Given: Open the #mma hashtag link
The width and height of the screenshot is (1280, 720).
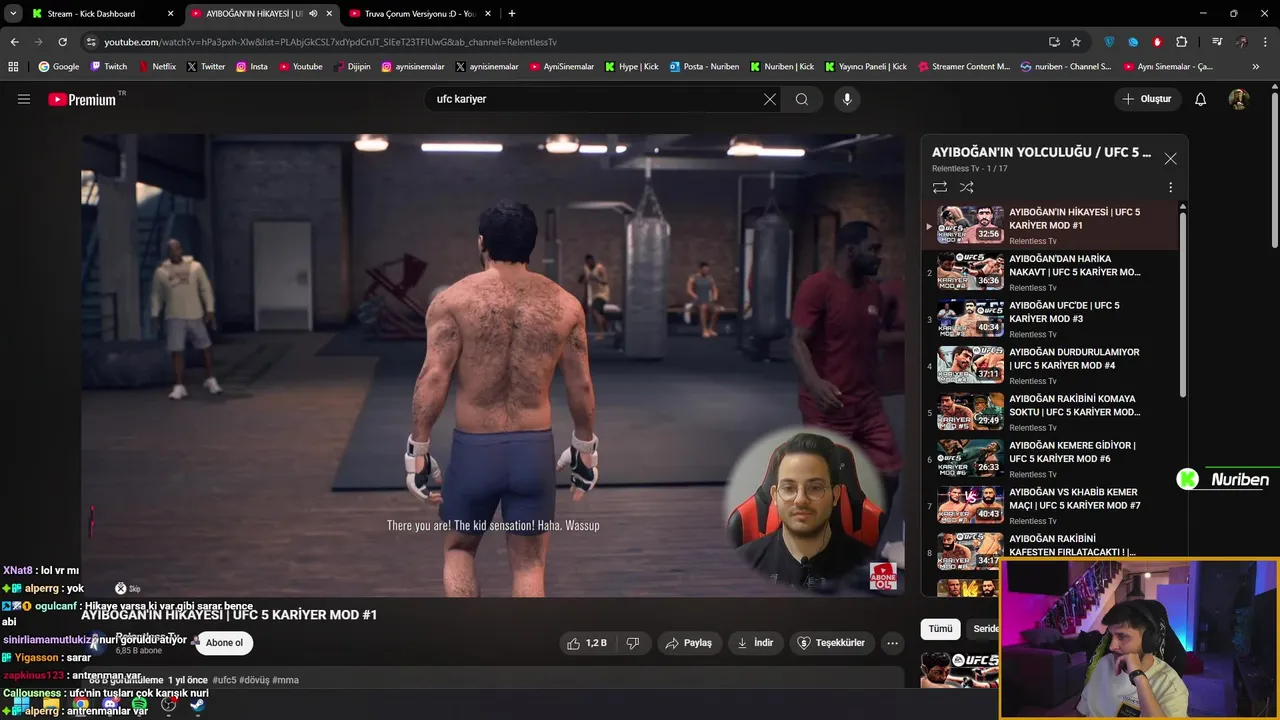Looking at the screenshot, I should [285, 680].
